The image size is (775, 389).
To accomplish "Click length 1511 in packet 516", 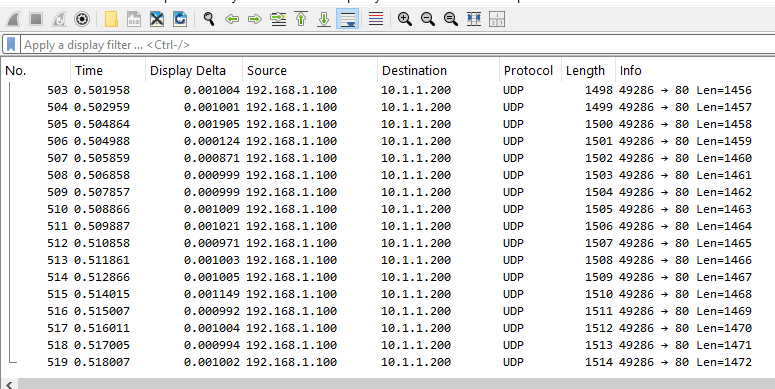I will point(599,311).
